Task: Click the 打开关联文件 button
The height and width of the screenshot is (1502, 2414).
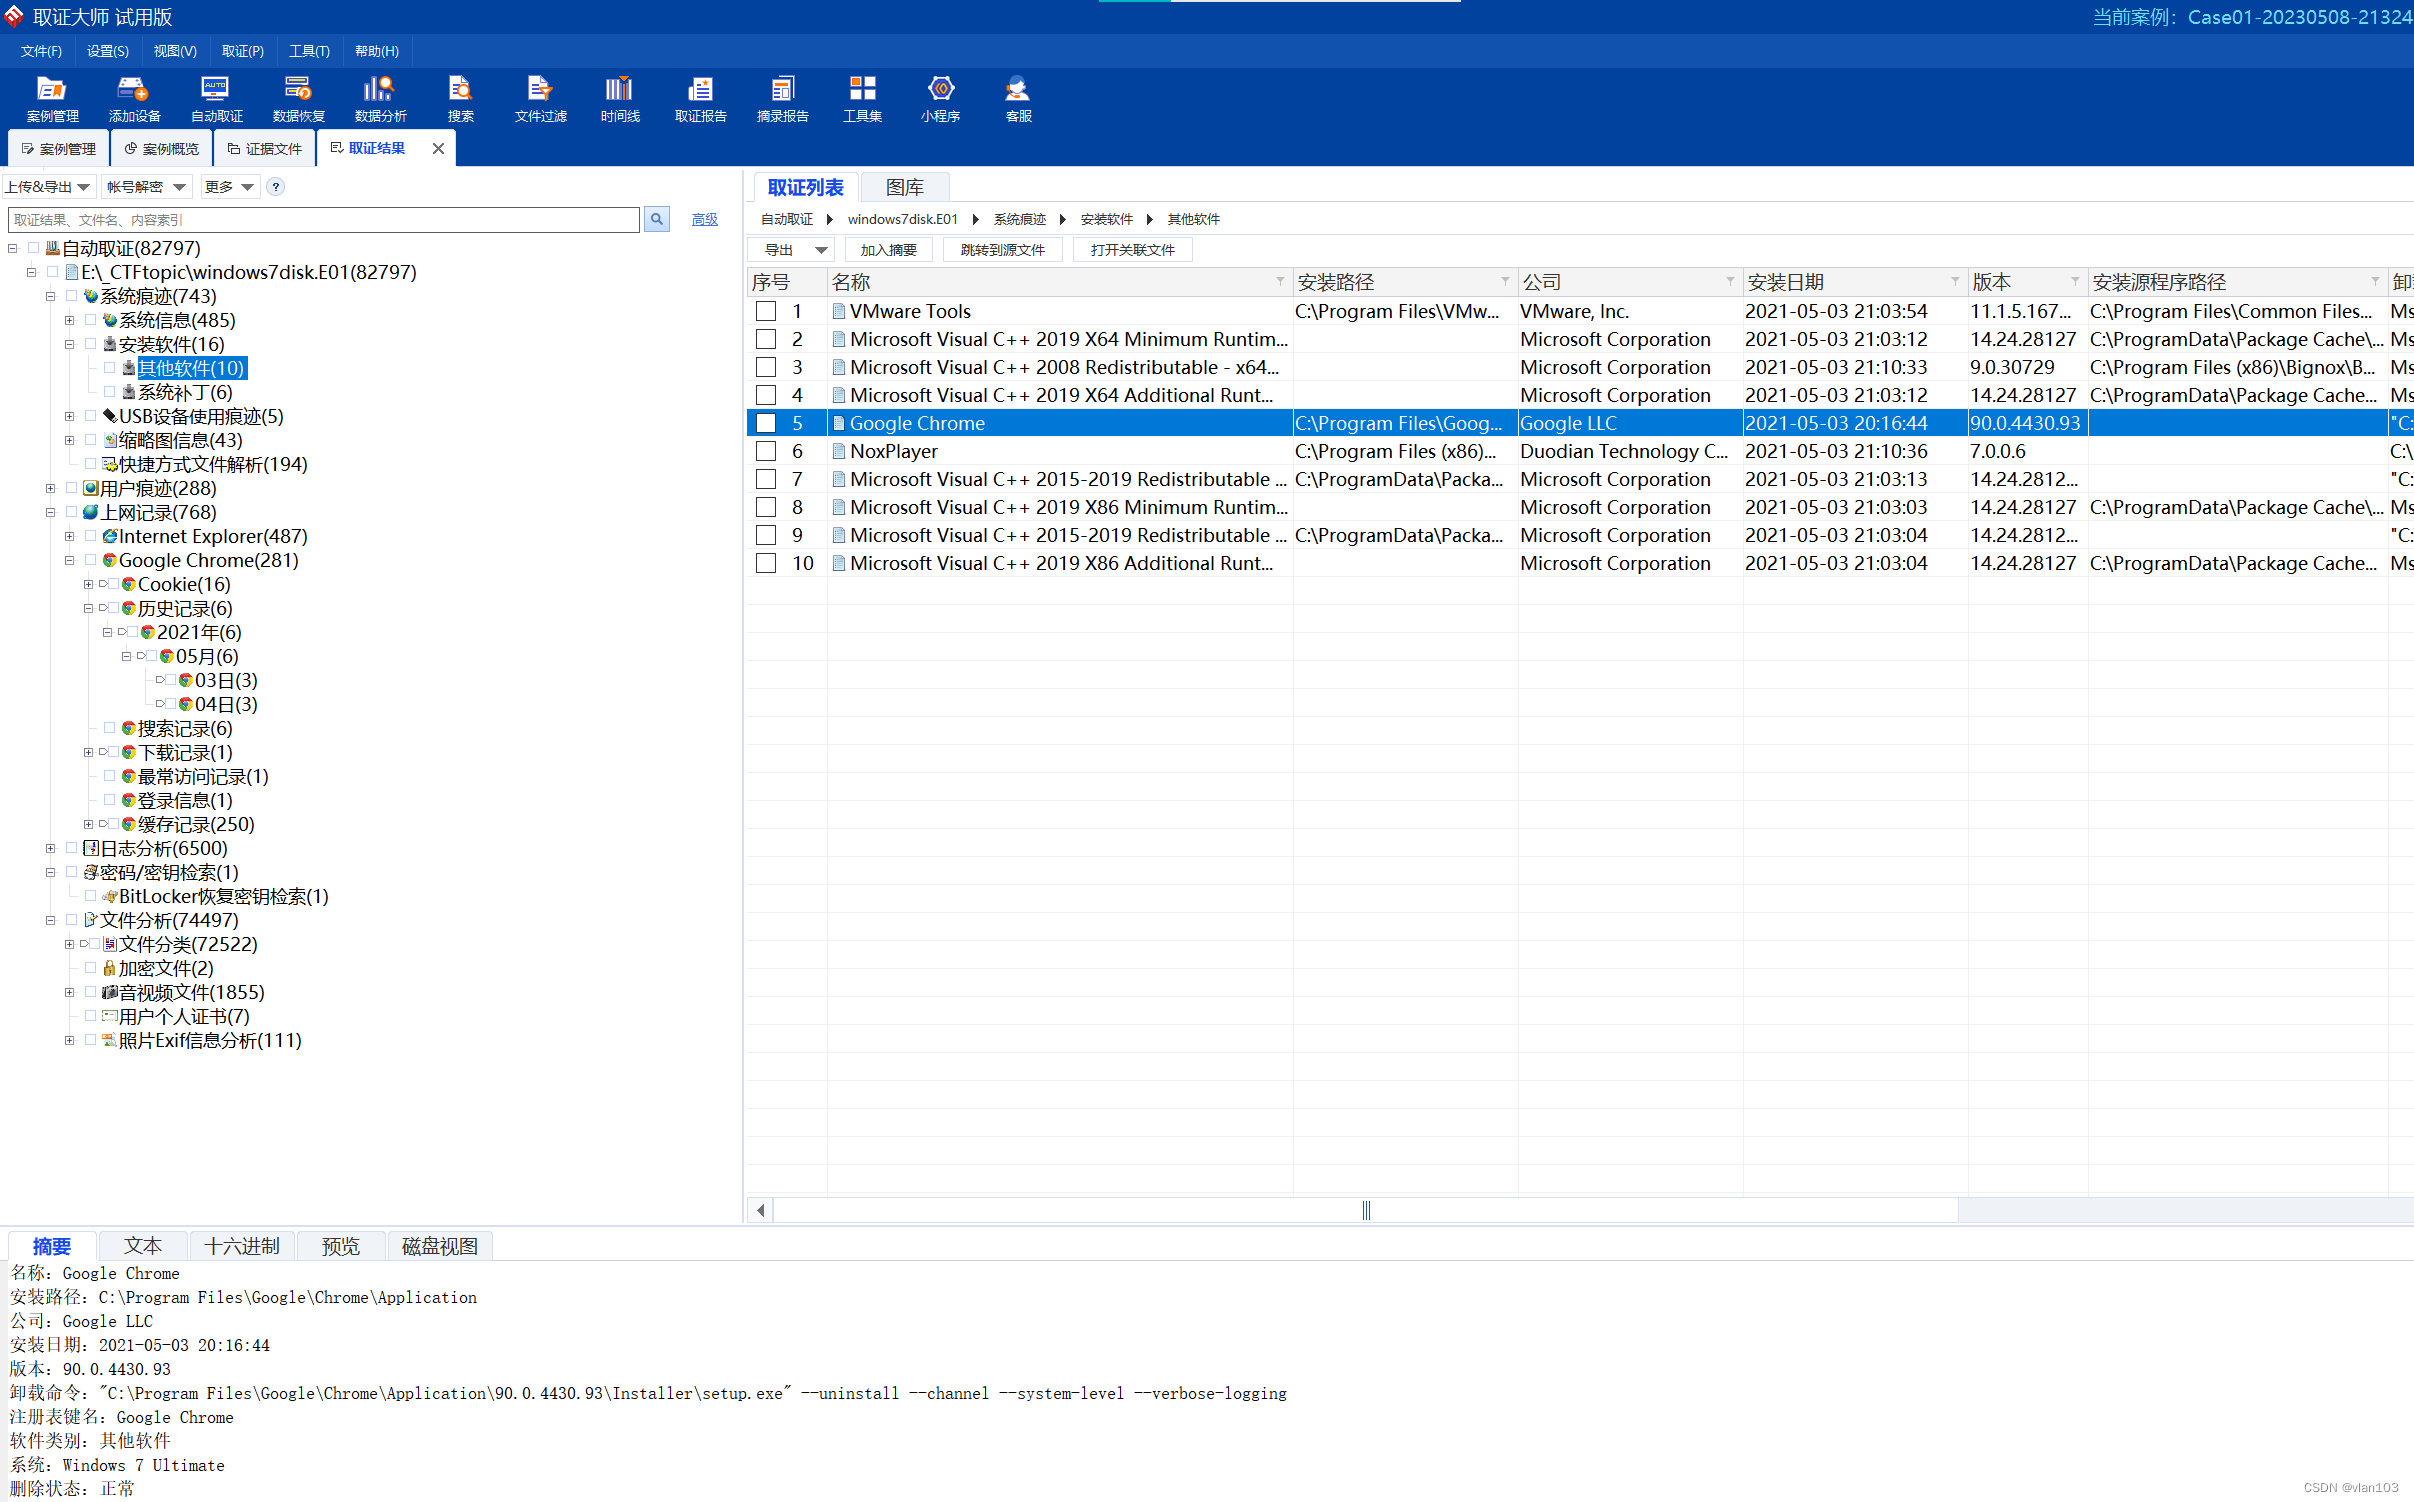Action: (x=1132, y=250)
